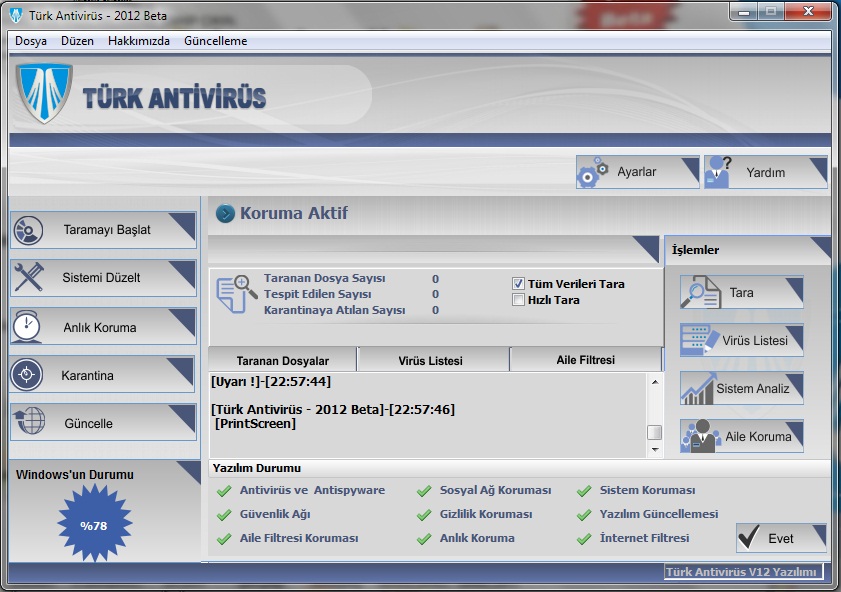Uncheck Tüm Verileri Tara checkbox
Screen dimensions: 841x592
point(518,284)
